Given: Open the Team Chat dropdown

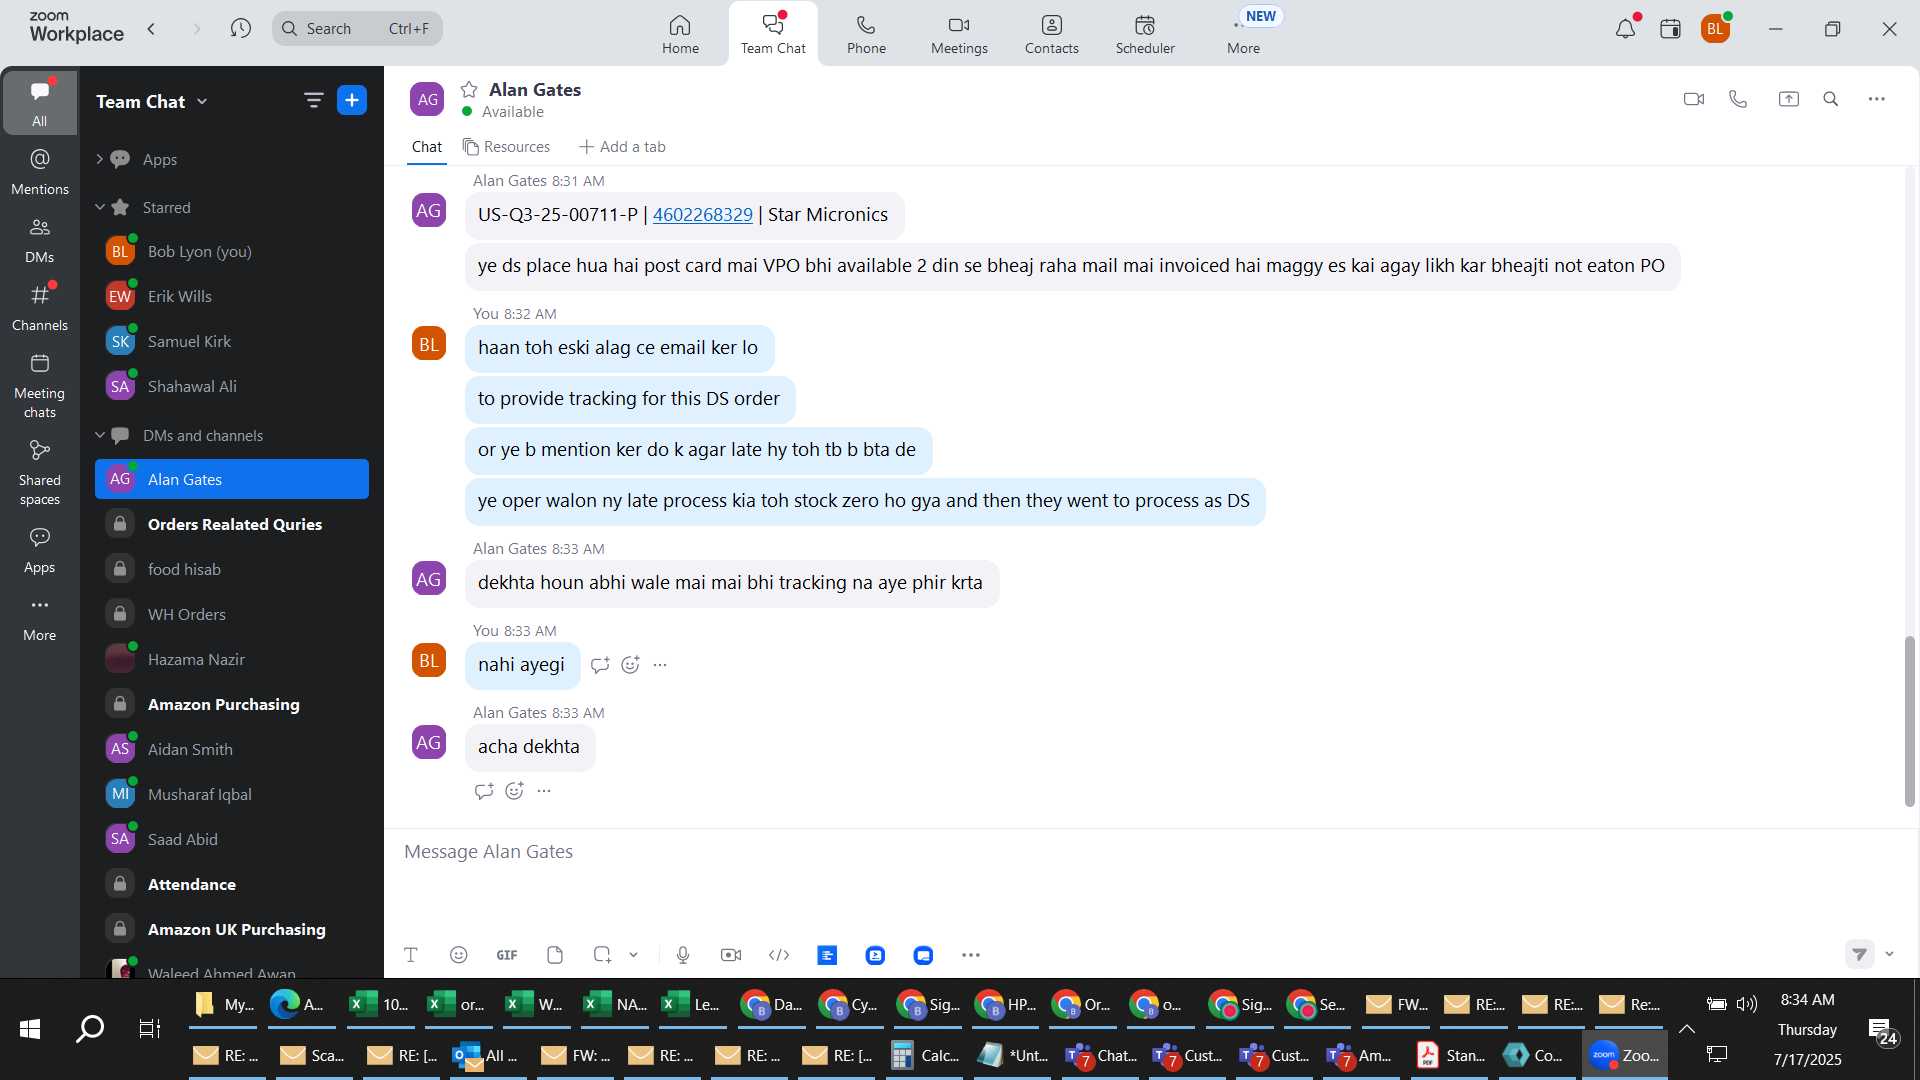Looking at the screenshot, I should point(152,101).
